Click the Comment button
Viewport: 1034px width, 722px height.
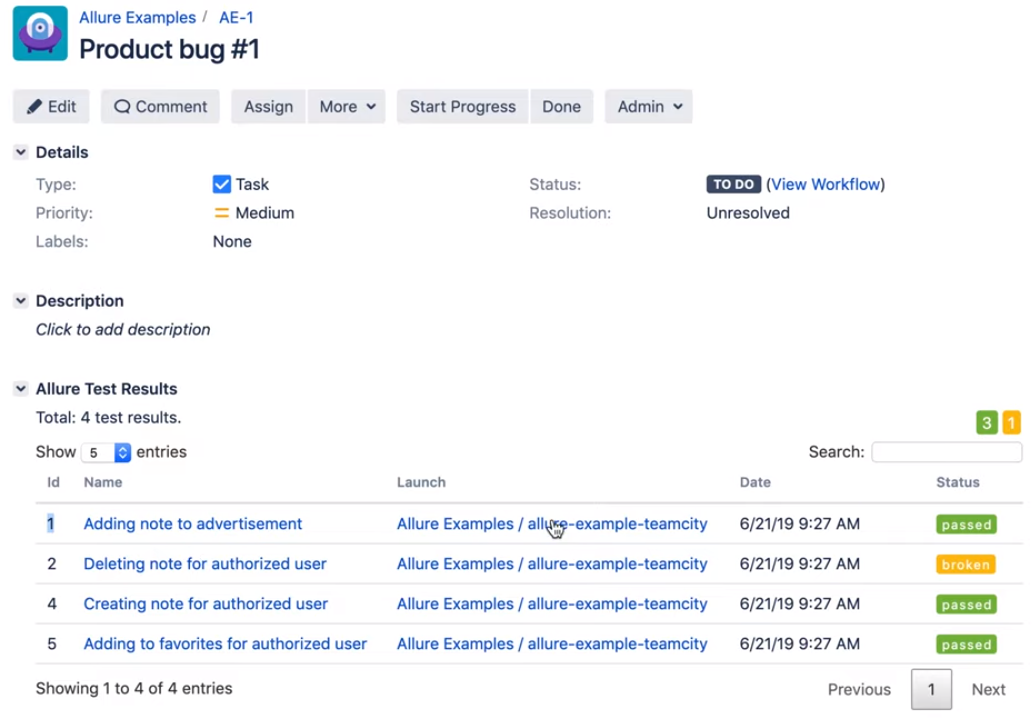point(160,107)
